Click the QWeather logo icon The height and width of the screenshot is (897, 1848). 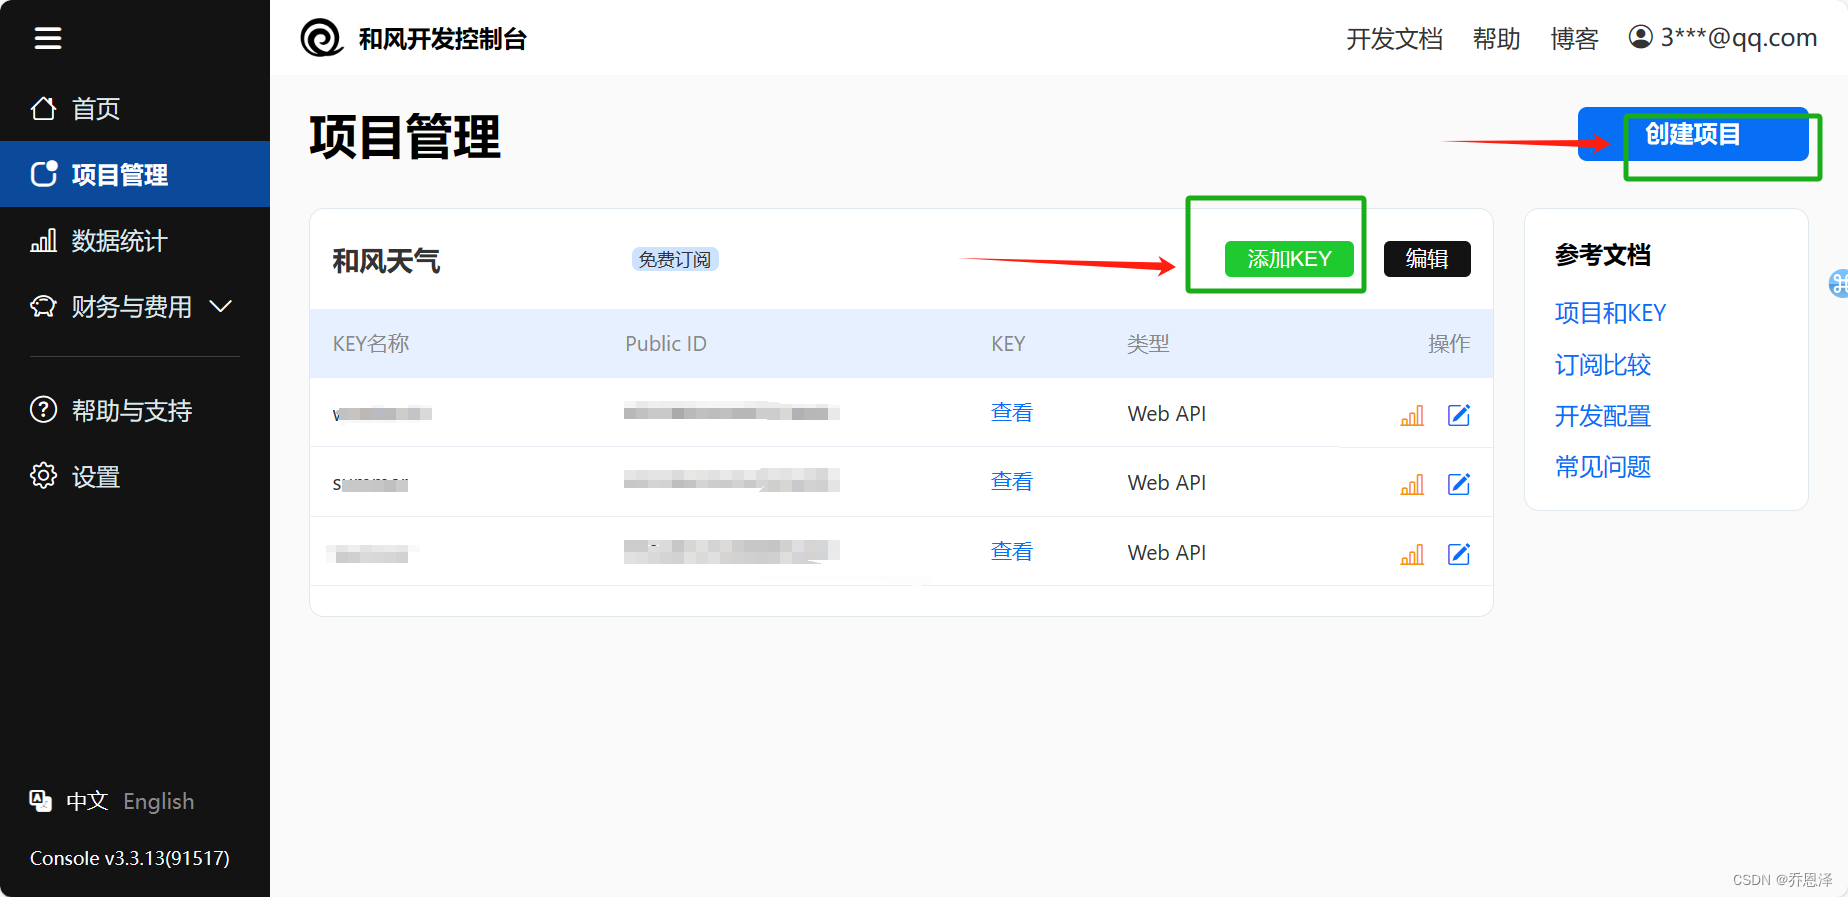click(322, 38)
